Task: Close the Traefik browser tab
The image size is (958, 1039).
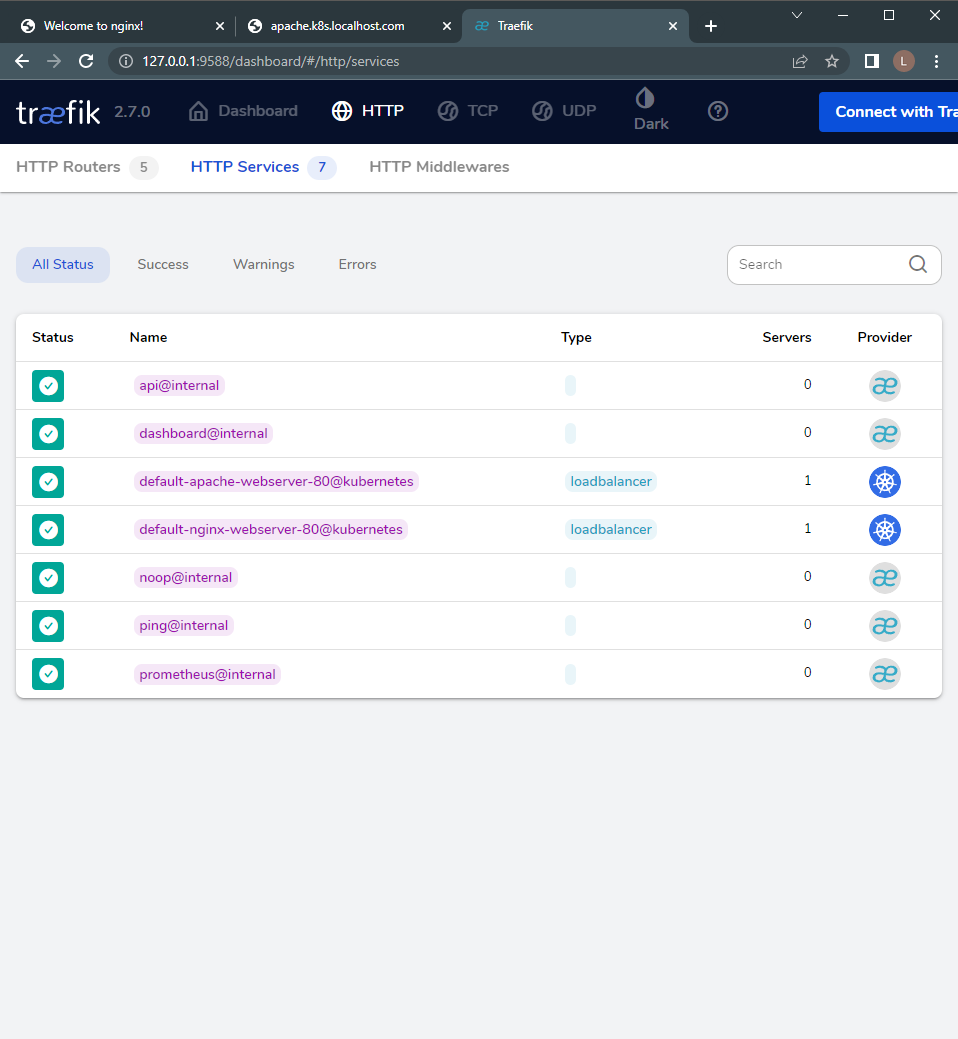Action: pos(672,26)
